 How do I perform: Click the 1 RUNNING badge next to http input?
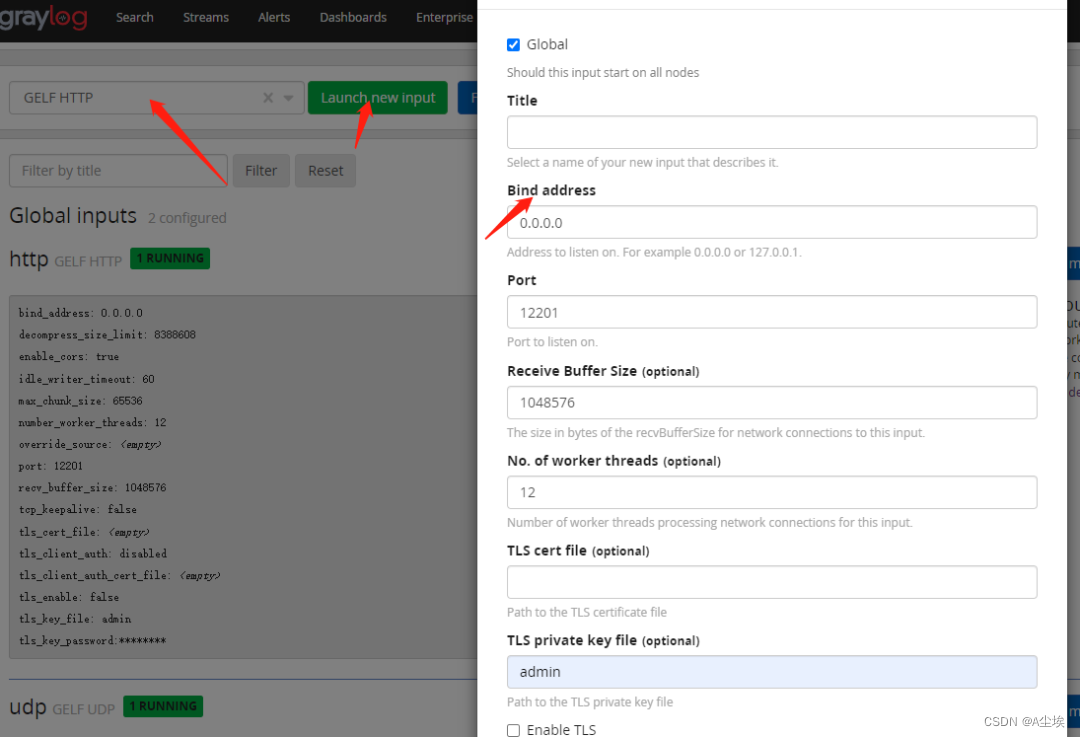[169, 258]
